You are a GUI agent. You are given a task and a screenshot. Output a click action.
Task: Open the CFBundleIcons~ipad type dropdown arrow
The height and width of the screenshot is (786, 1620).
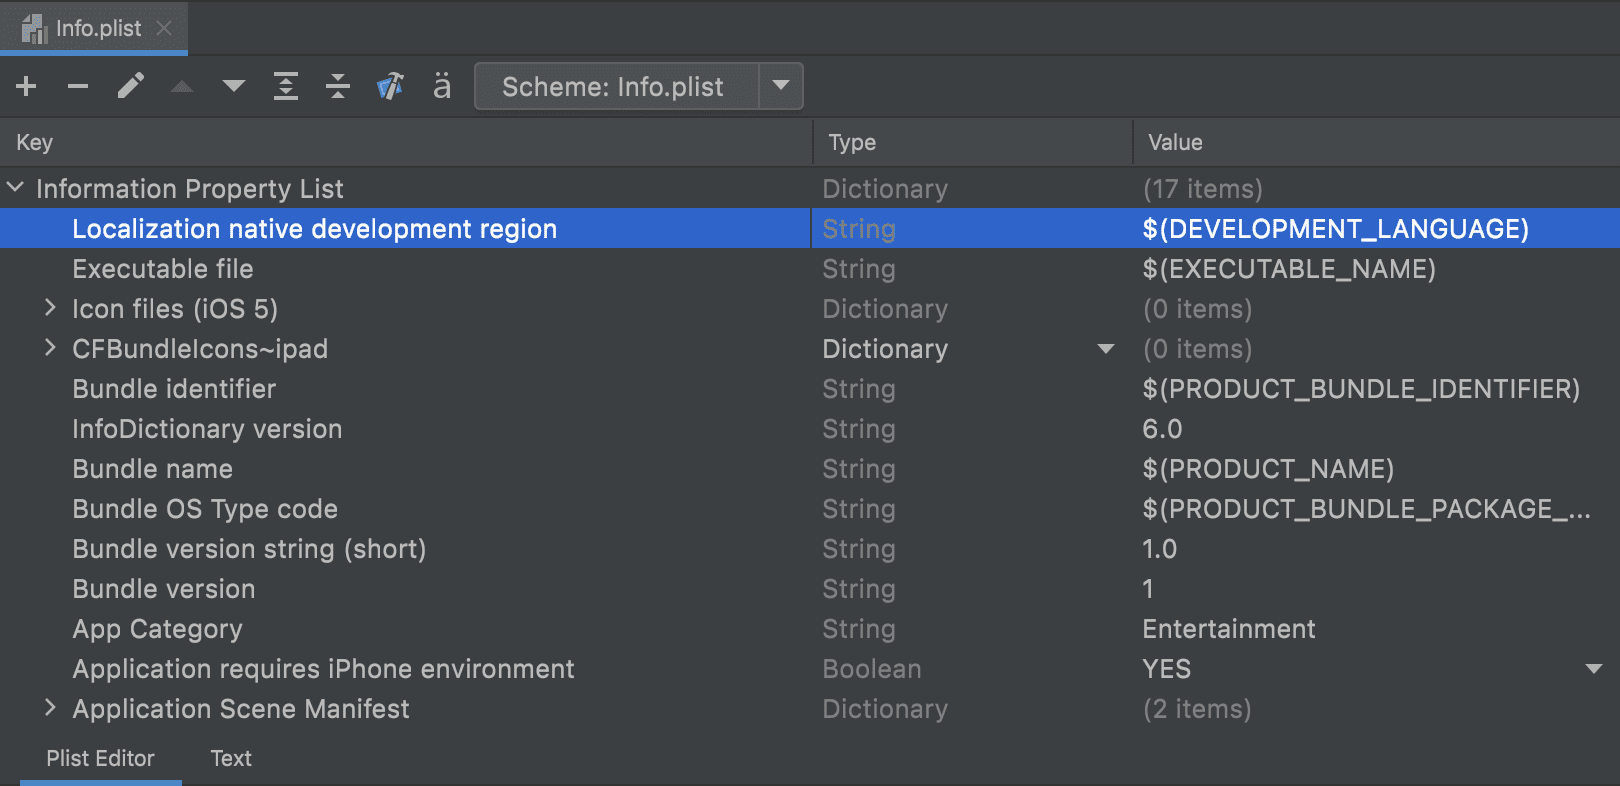[1105, 349]
